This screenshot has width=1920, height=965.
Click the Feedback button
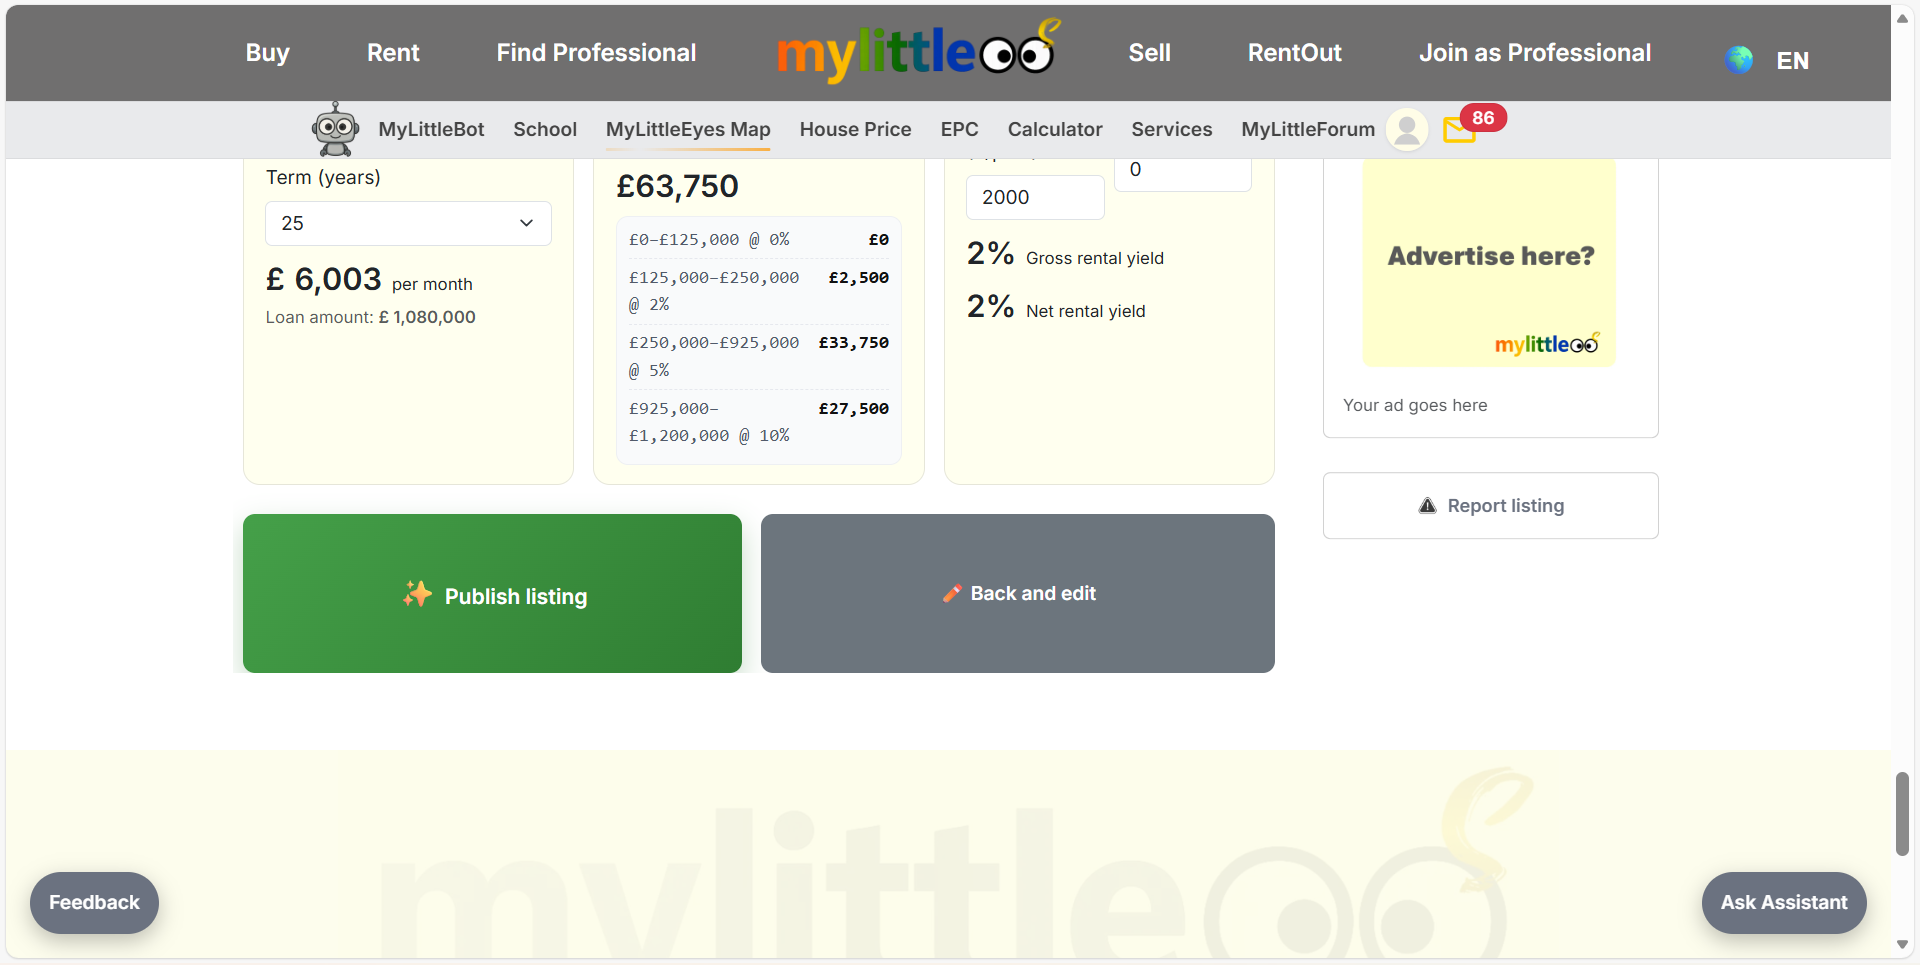coord(94,902)
